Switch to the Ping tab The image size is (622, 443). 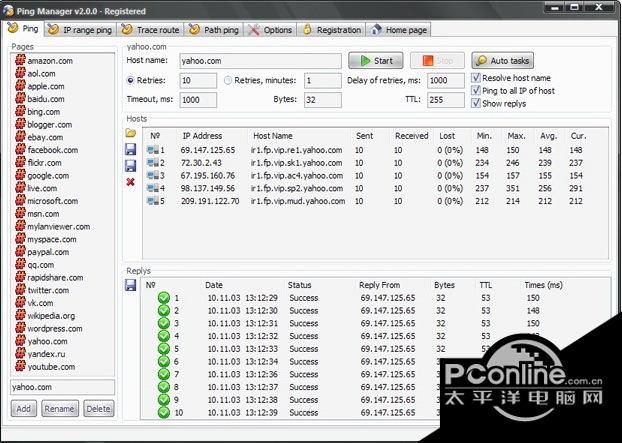click(23, 29)
